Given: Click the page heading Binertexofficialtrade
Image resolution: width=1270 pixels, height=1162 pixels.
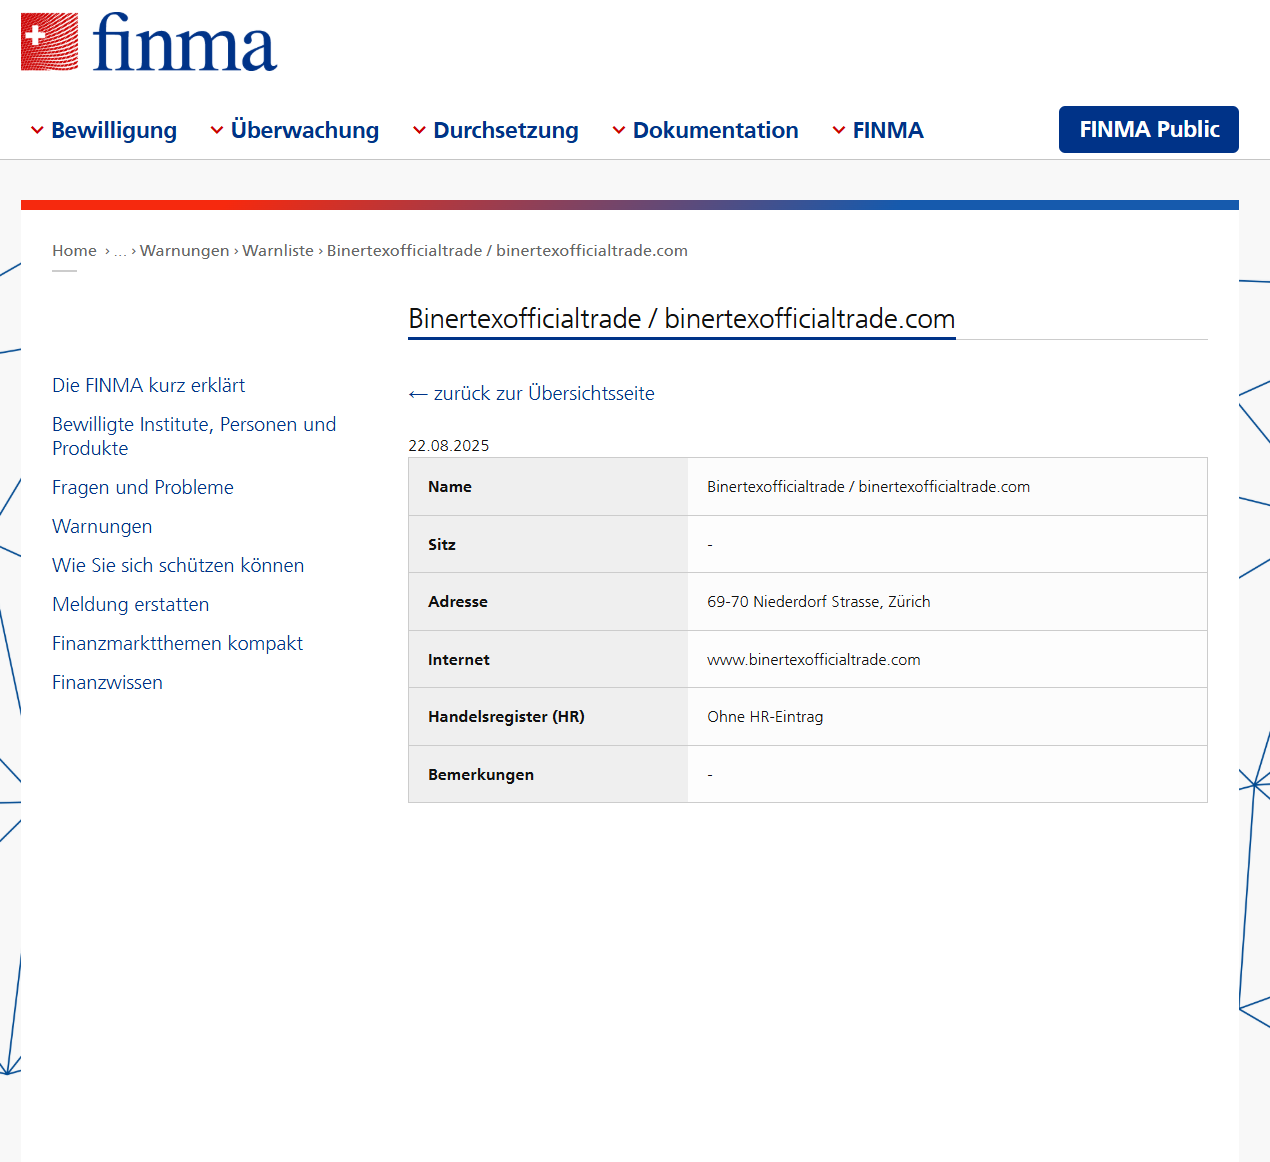Looking at the screenshot, I should pyautogui.click(x=682, y=319).
